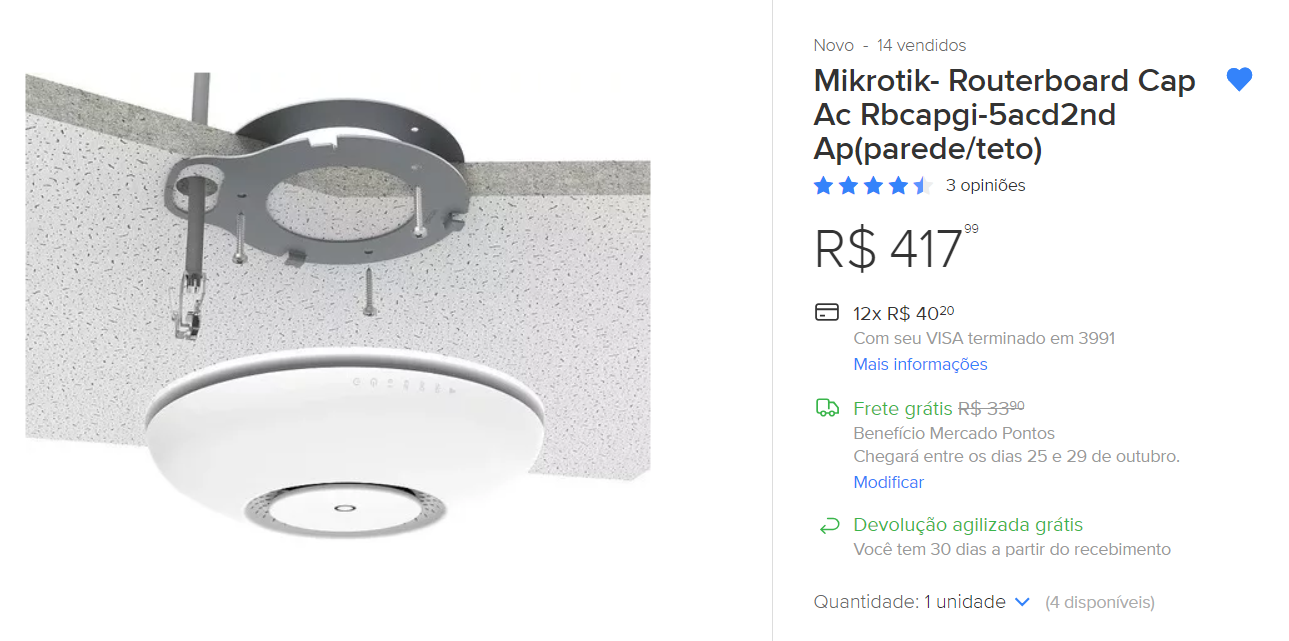
Task: Click the star rating icons
Action: click(873, 185)
